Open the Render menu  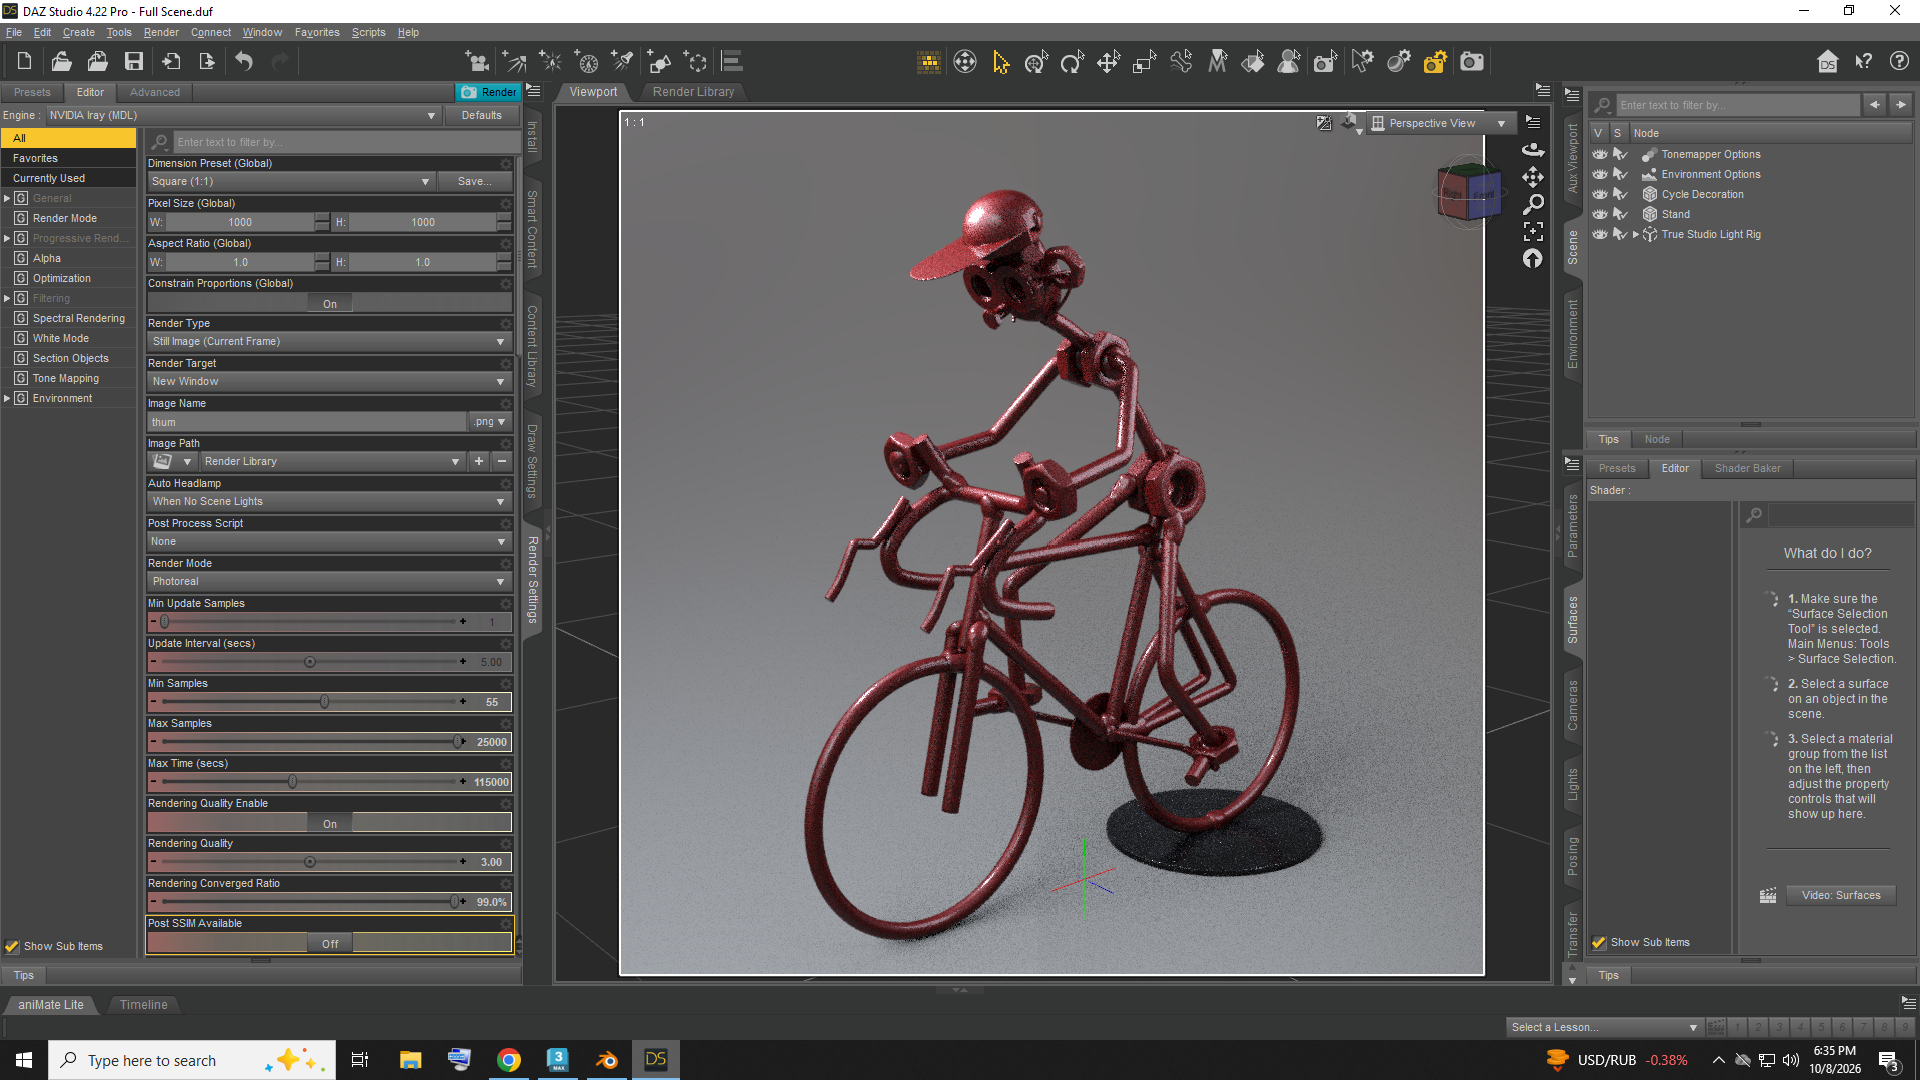[161, 32]
